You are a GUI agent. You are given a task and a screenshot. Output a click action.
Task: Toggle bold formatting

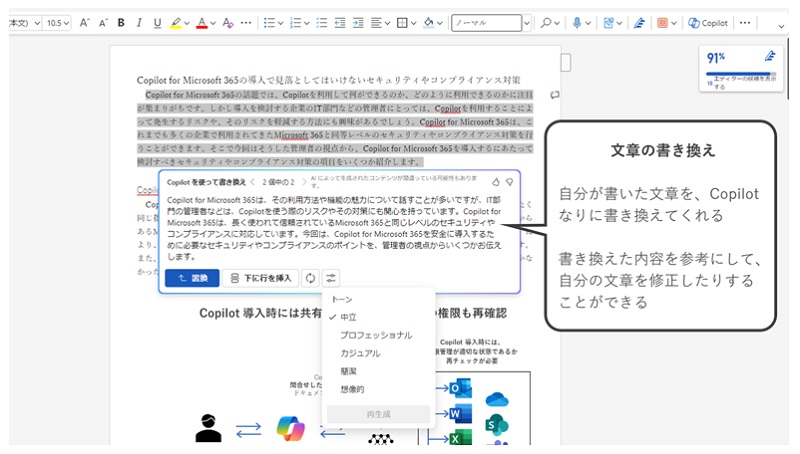(121, 23)
